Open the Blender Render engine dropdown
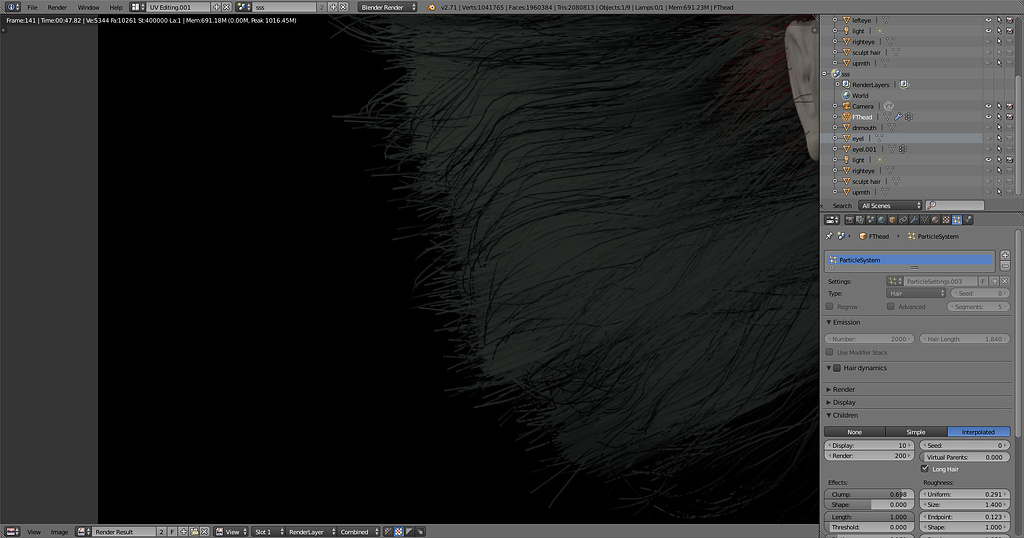1024x538 pixels. (x=387, y=7)
